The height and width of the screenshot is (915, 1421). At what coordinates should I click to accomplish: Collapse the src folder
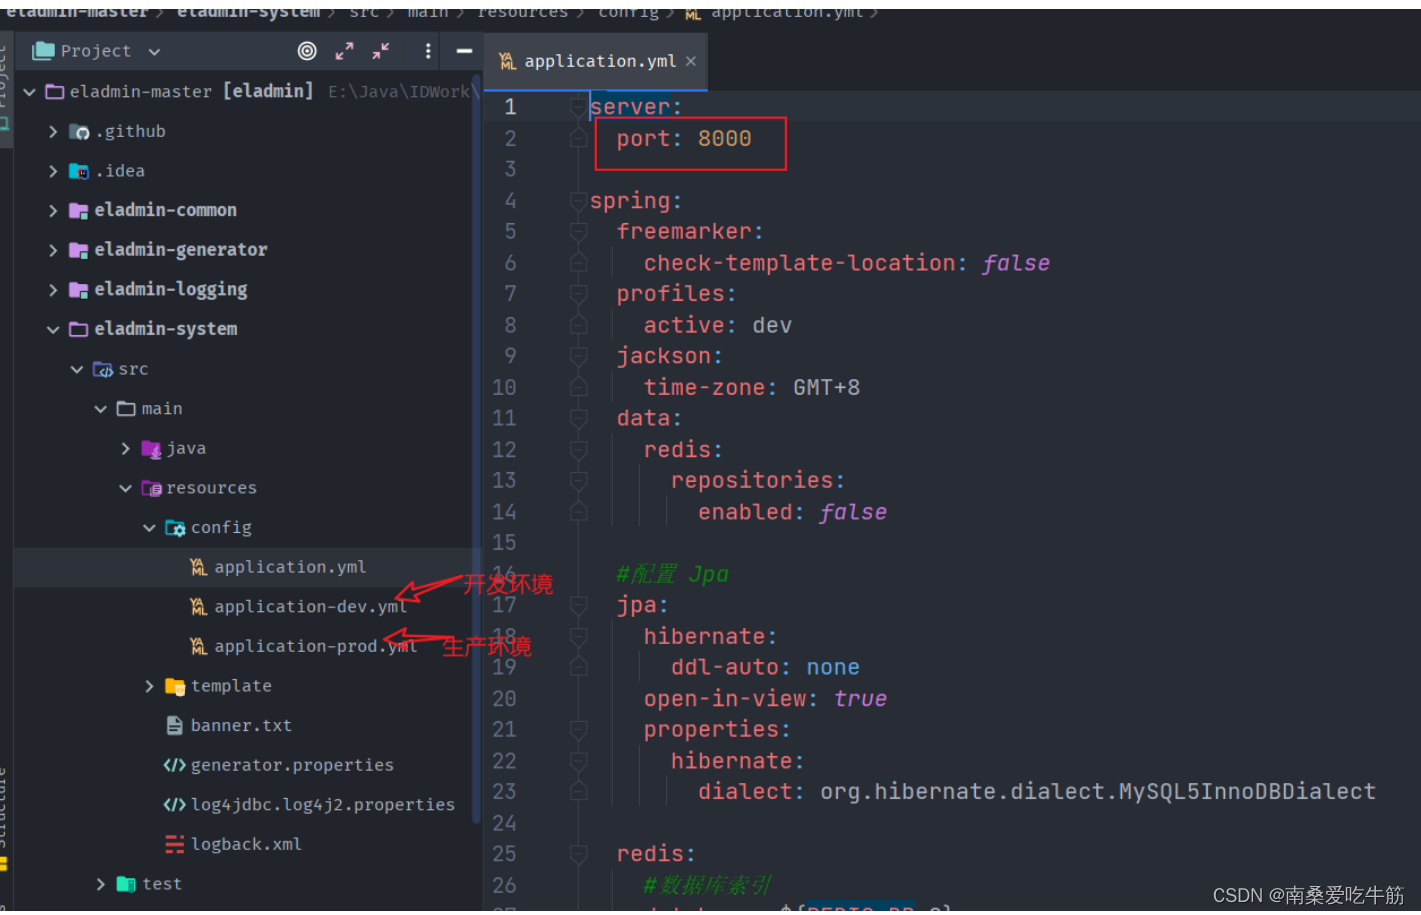pos(77,369)
